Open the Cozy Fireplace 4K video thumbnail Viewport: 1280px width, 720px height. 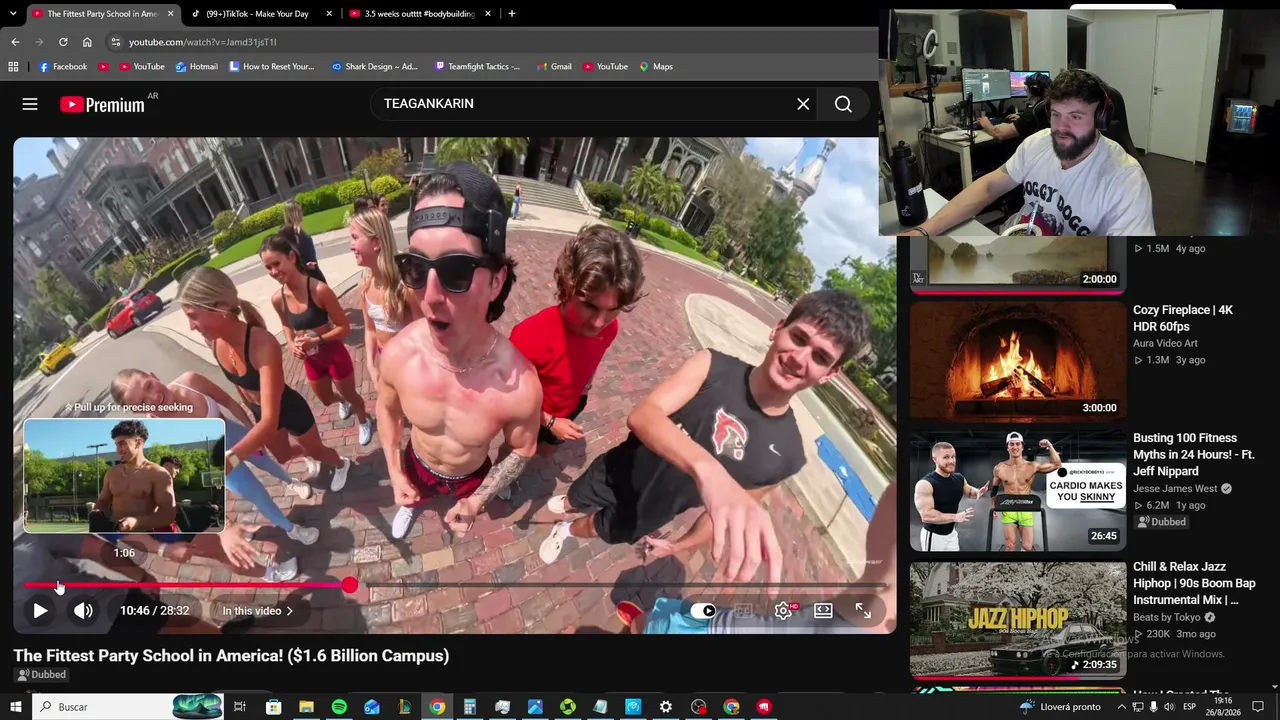click(x=1018, y=360)
